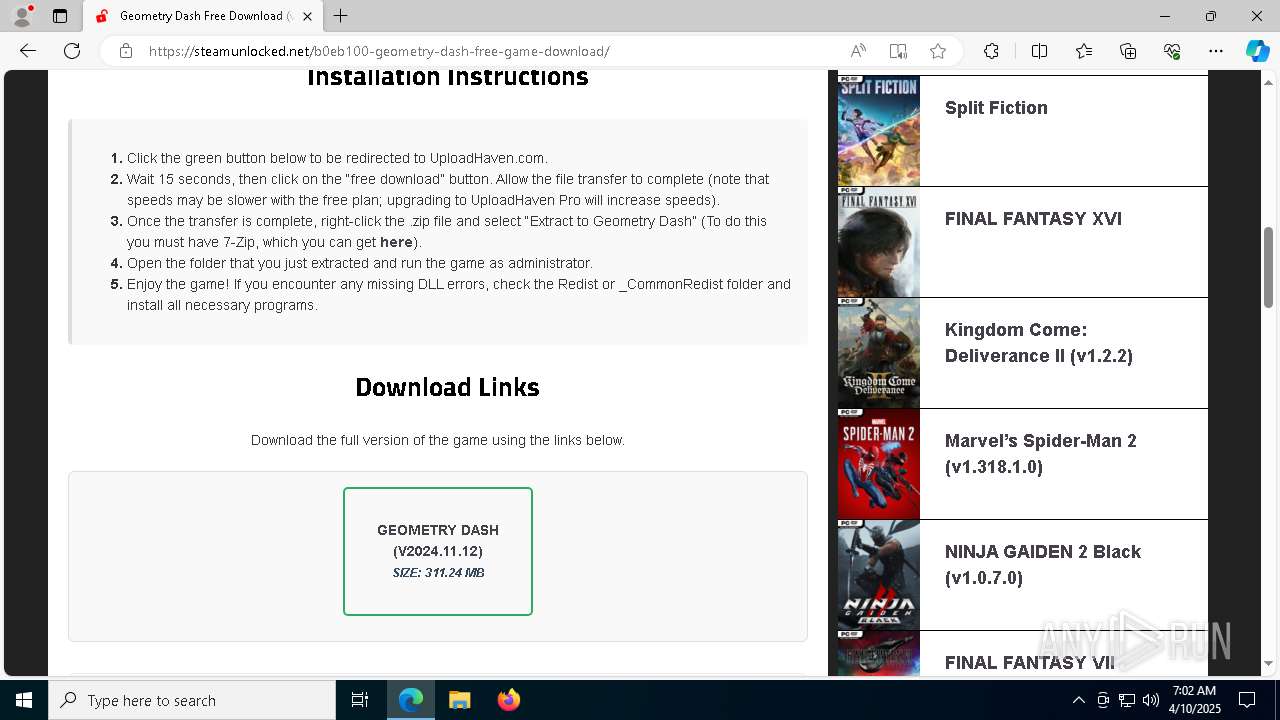Open Kingdom Come: Deliverance II link

pos(1039,343)
